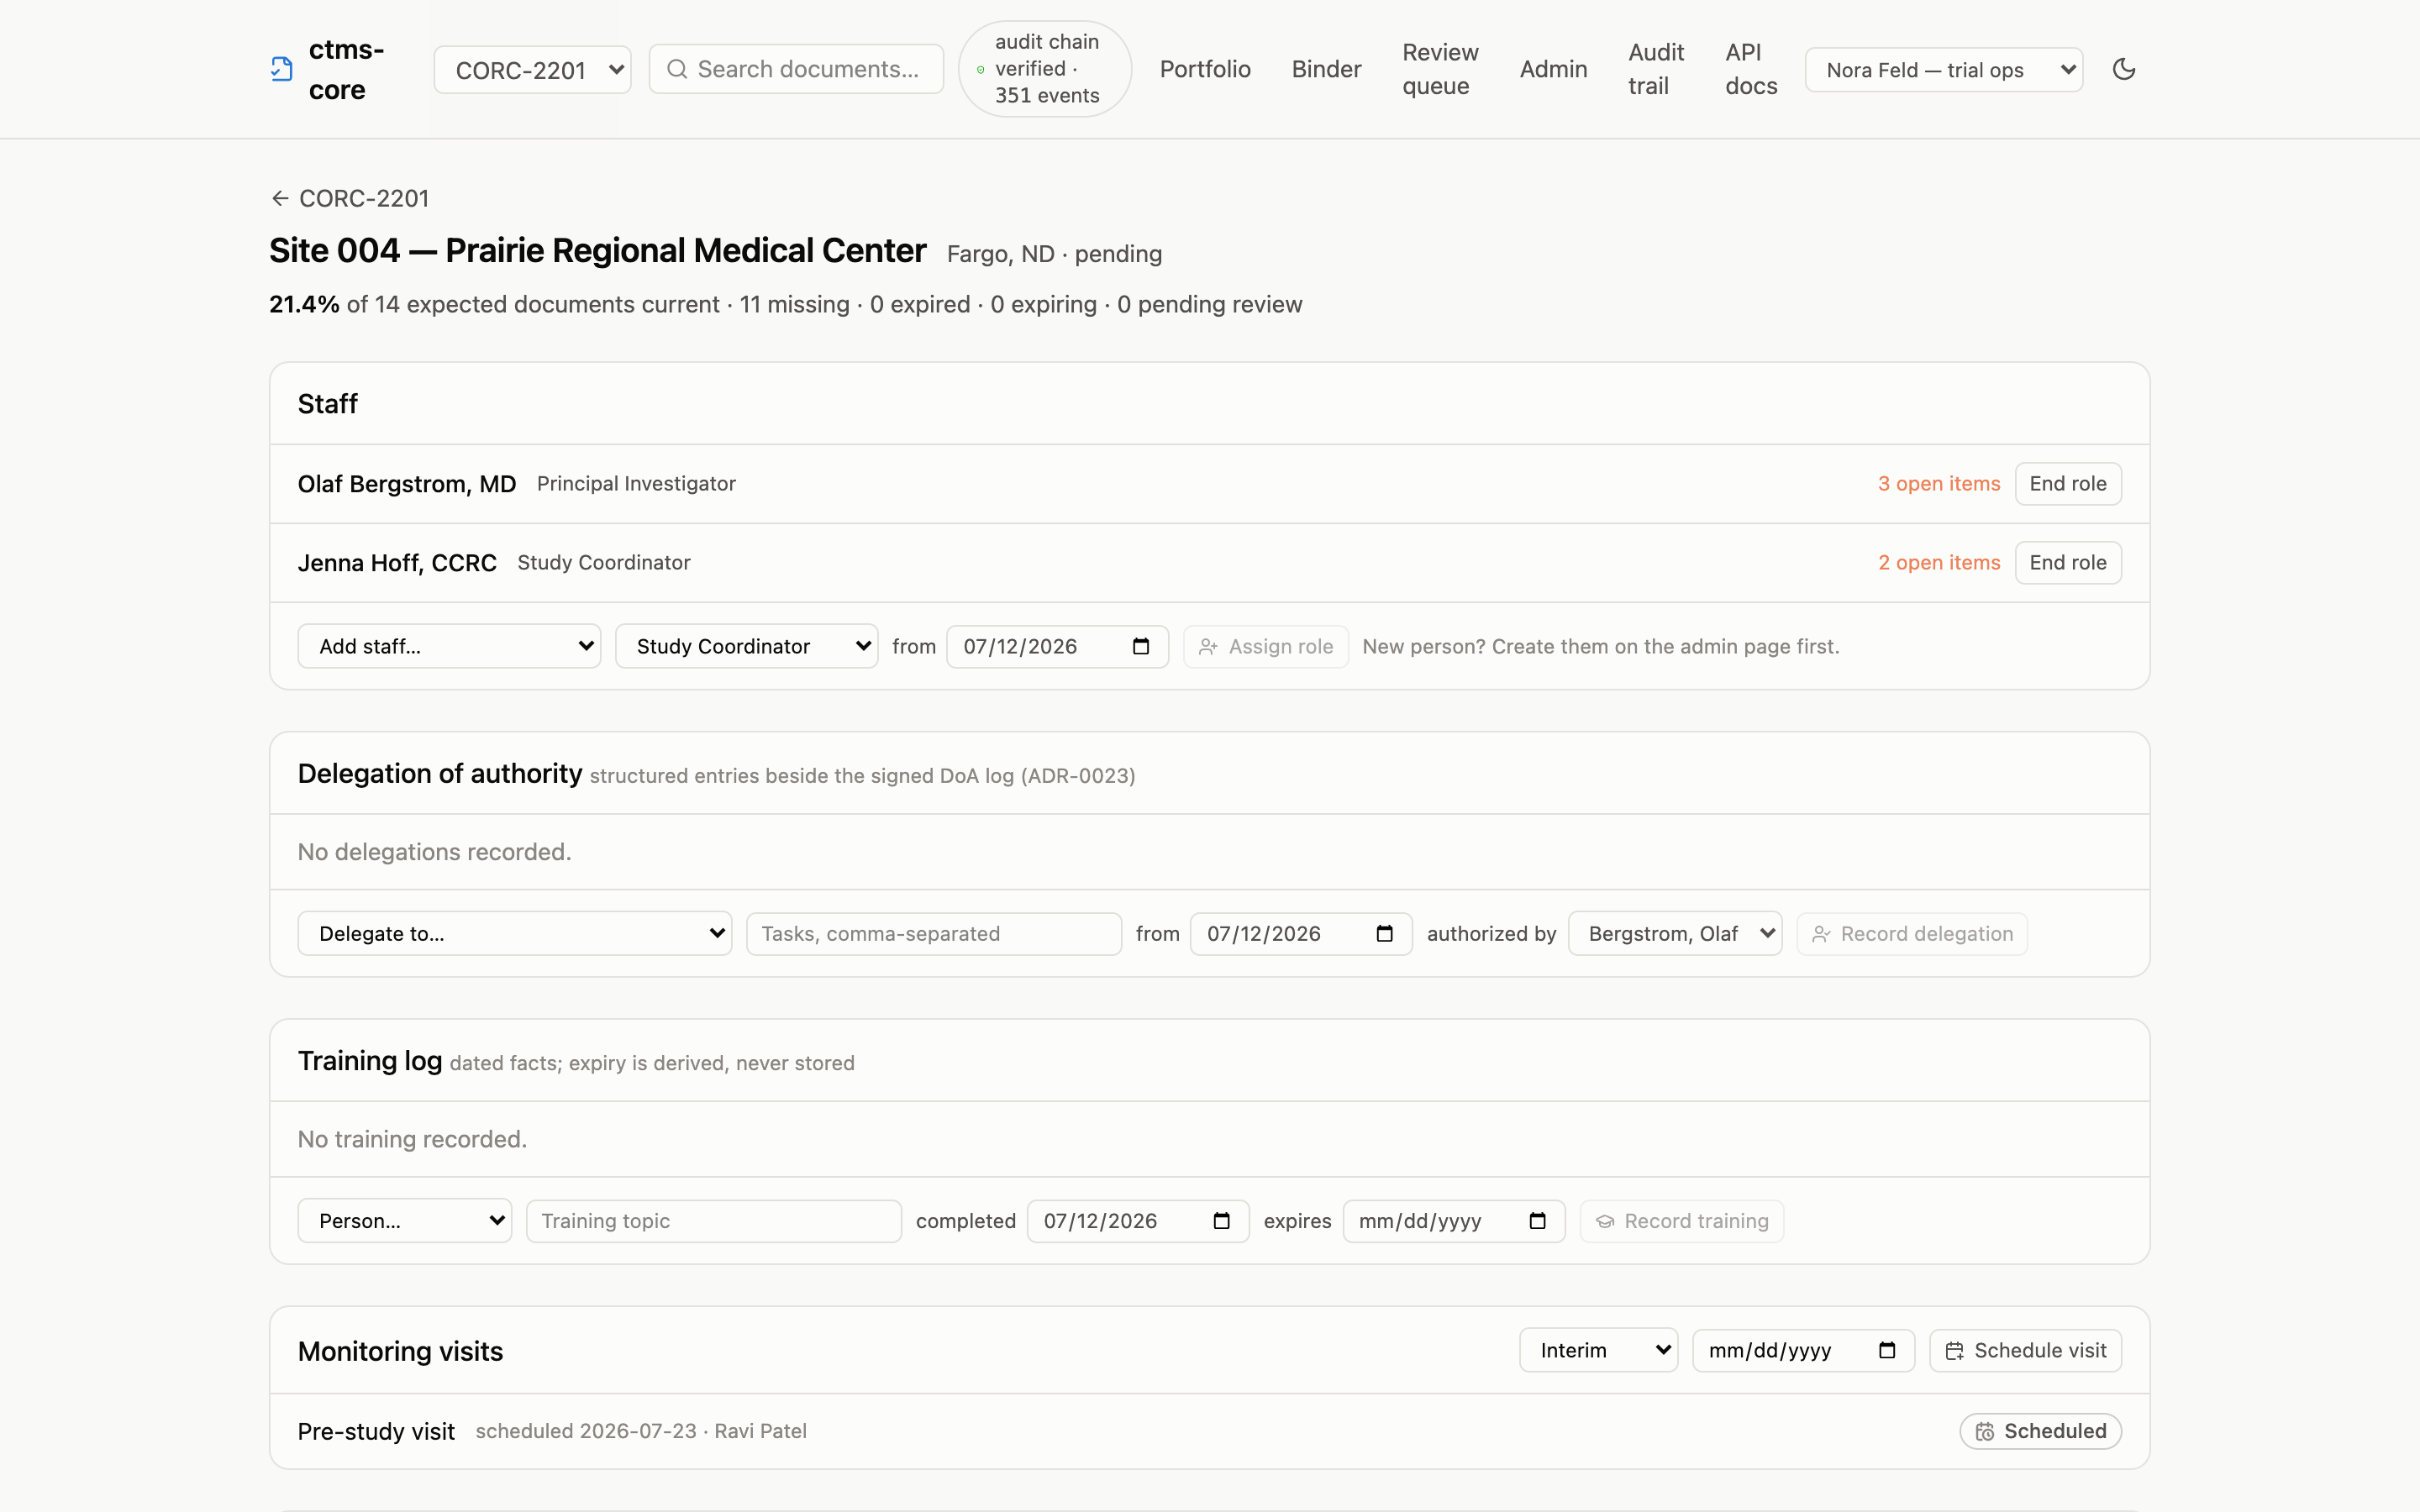Click the ctms-core logo icon
The height and width of the screenshot is (1512, 2420).
(282, 69)
